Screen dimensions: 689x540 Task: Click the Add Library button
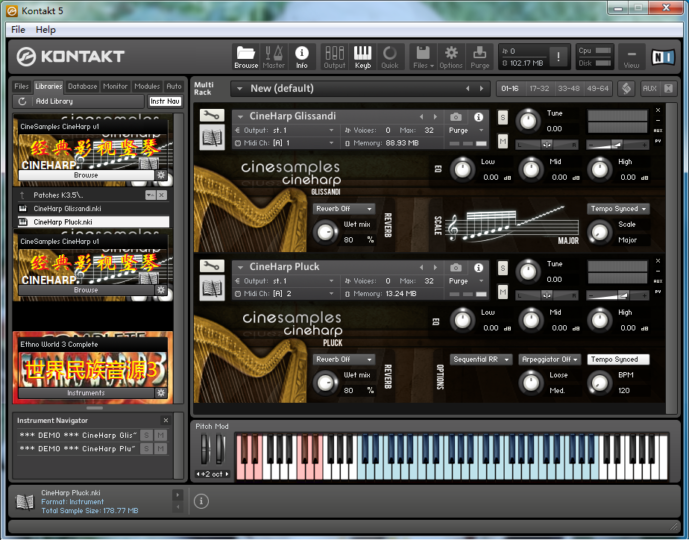(x=53, y=101)
